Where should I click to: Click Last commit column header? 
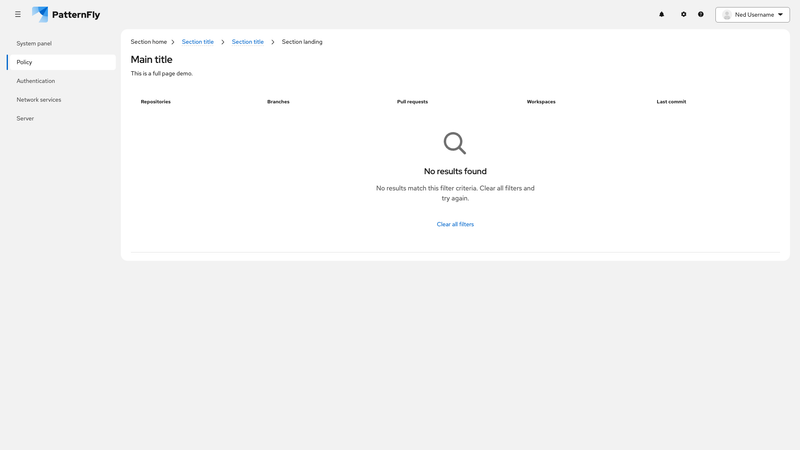[x=671, y=102]
